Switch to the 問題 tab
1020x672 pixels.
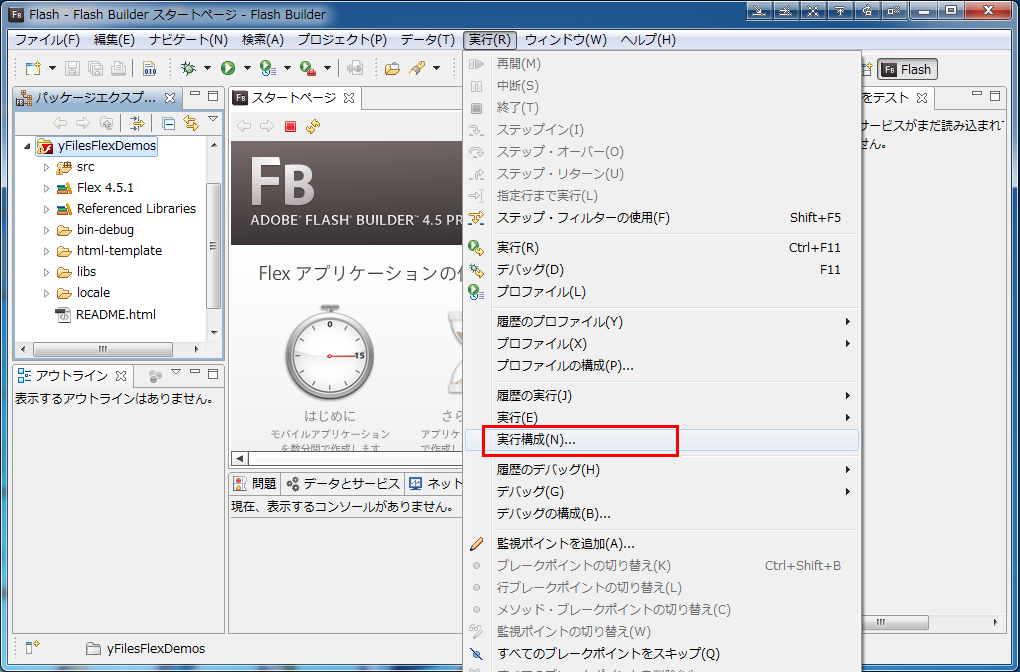point(256,483)
